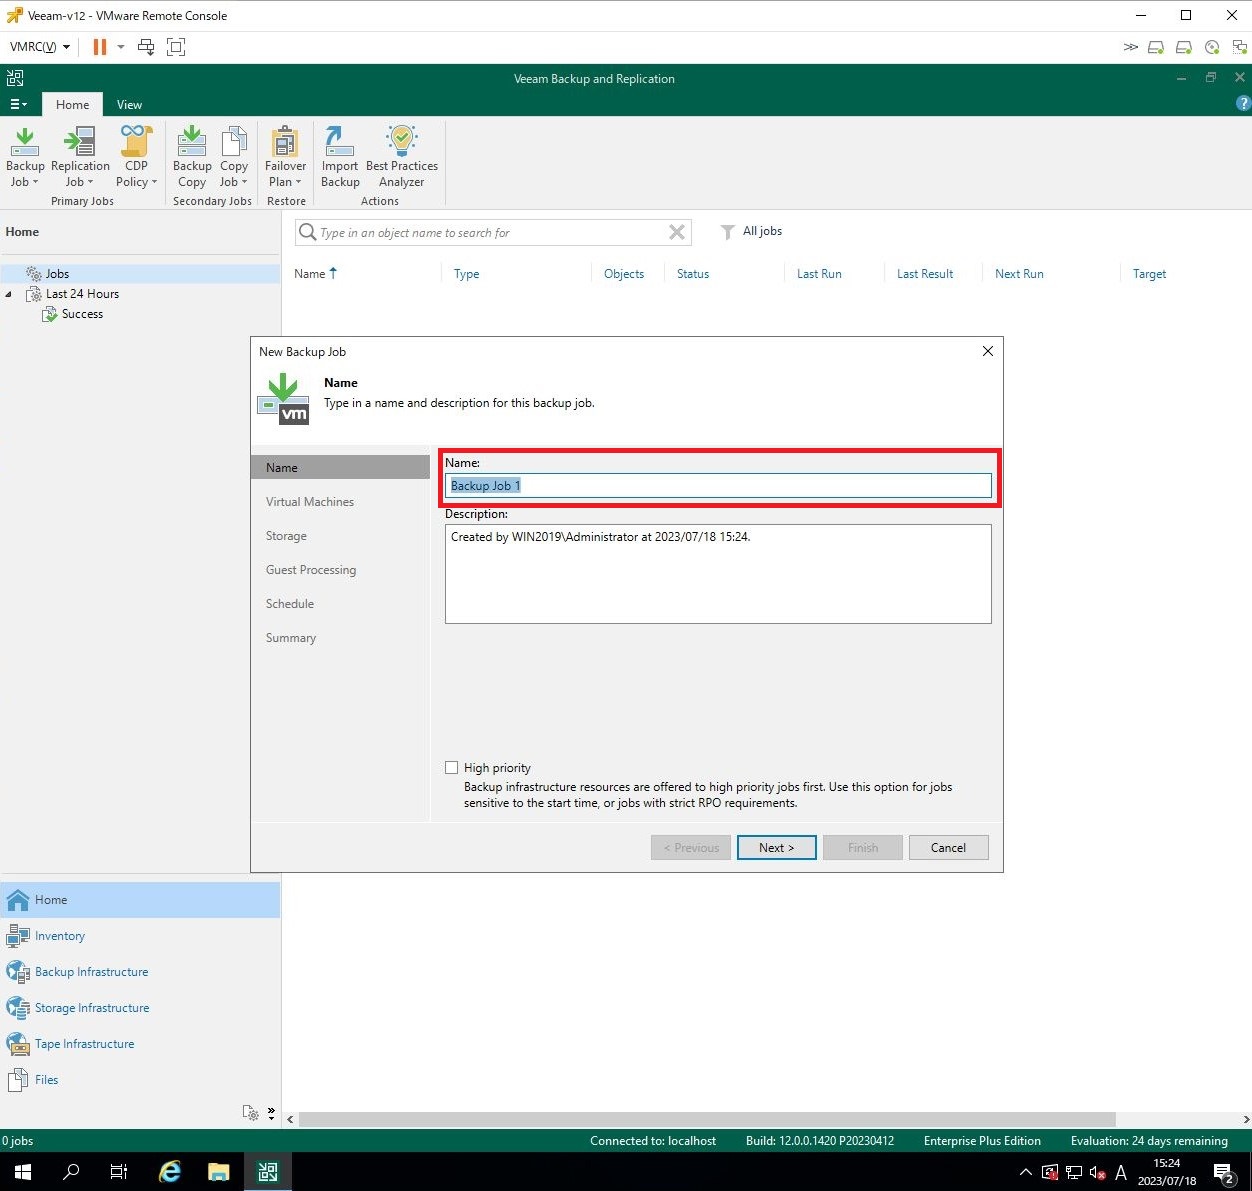Select Jobs in the Home tree
The width and height of the screenshot is (1252, 1191).
[57, 273]
